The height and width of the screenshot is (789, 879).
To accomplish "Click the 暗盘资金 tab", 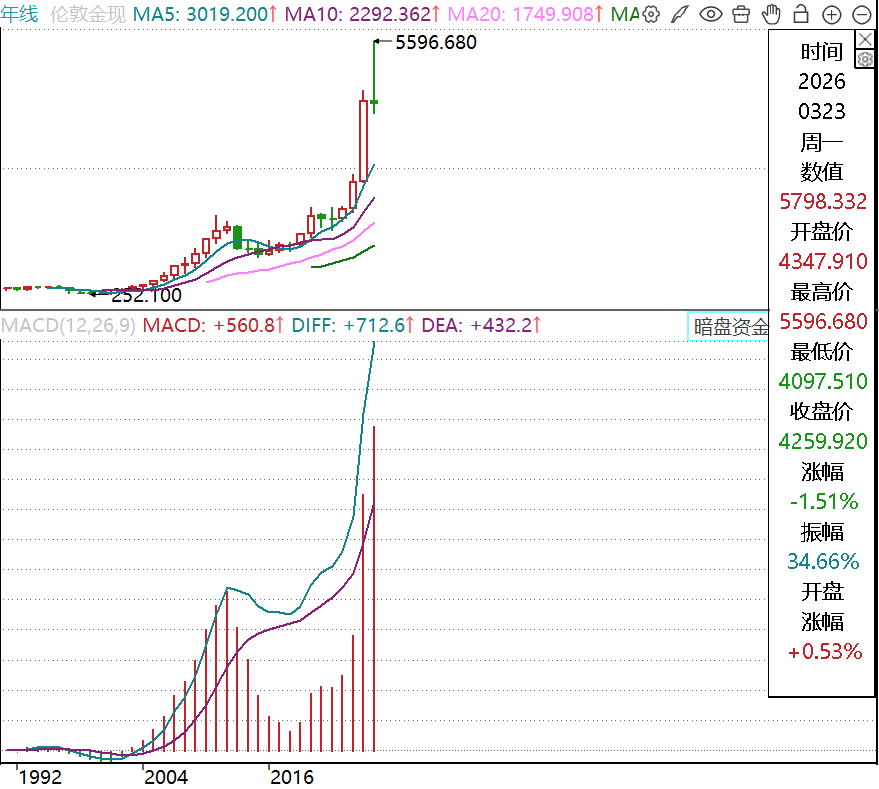I will tap(731, 326).
